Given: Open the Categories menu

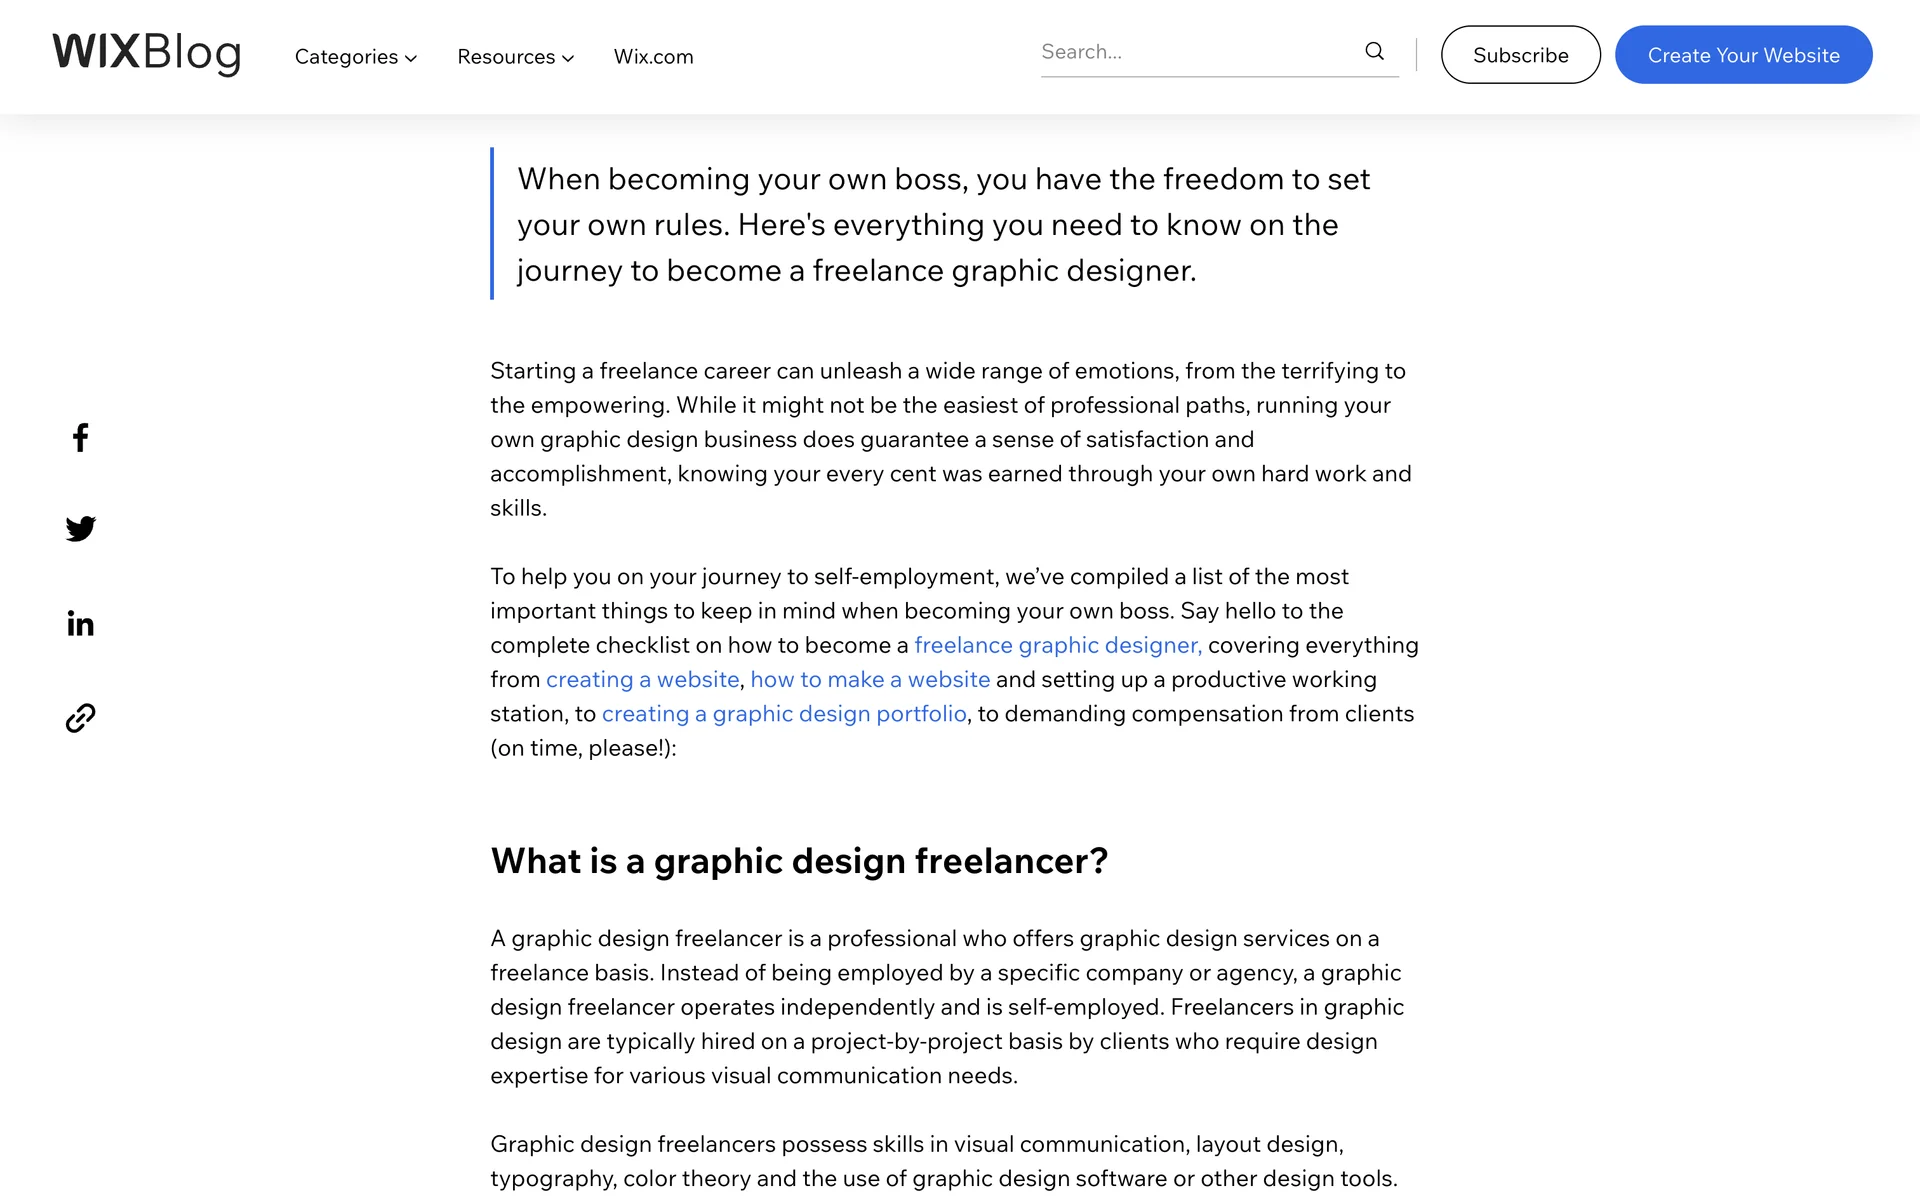Looking at the screenshot, I should point(346,57).
